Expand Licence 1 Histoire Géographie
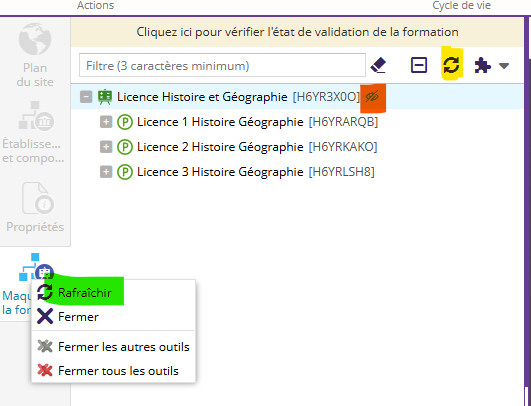The width and height of the screenshot is (531, 406). 106,122
